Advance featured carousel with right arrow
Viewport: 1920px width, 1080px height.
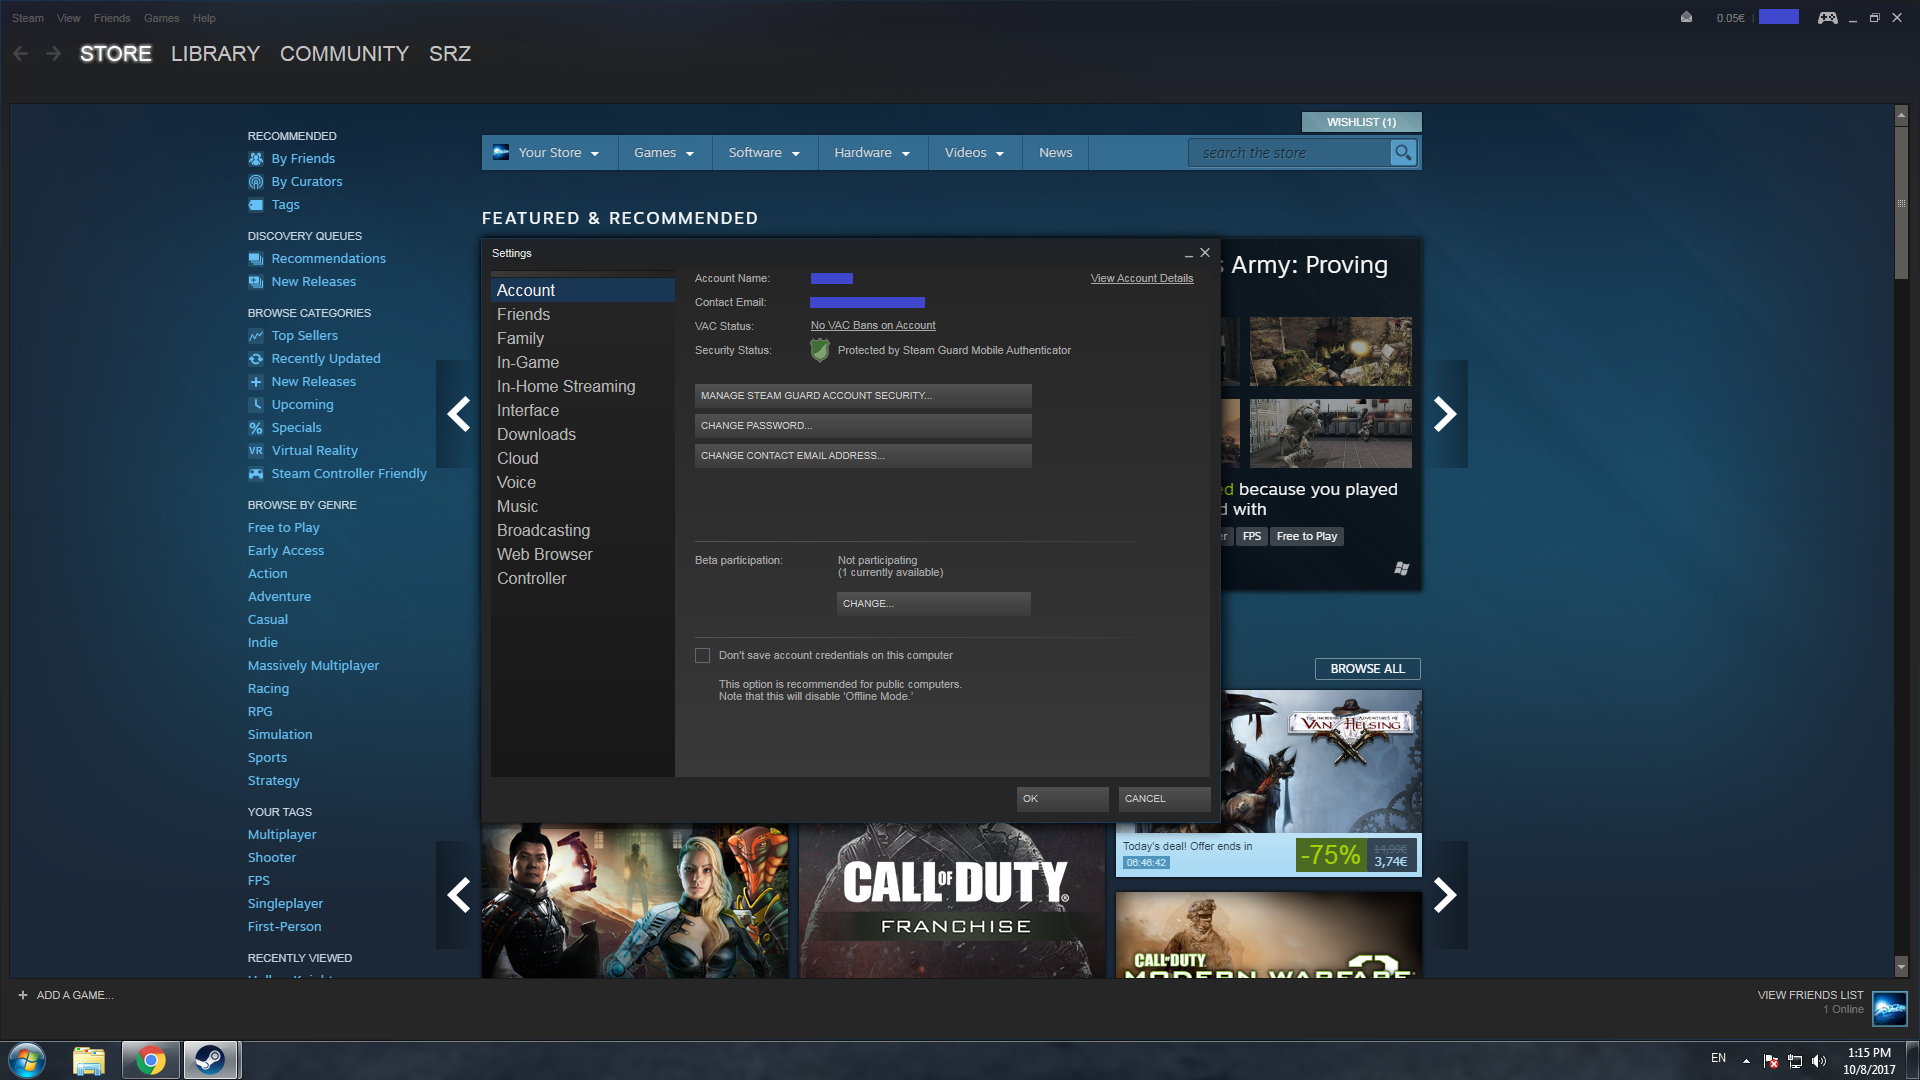pyautogui.click(x=1444, y=414)
